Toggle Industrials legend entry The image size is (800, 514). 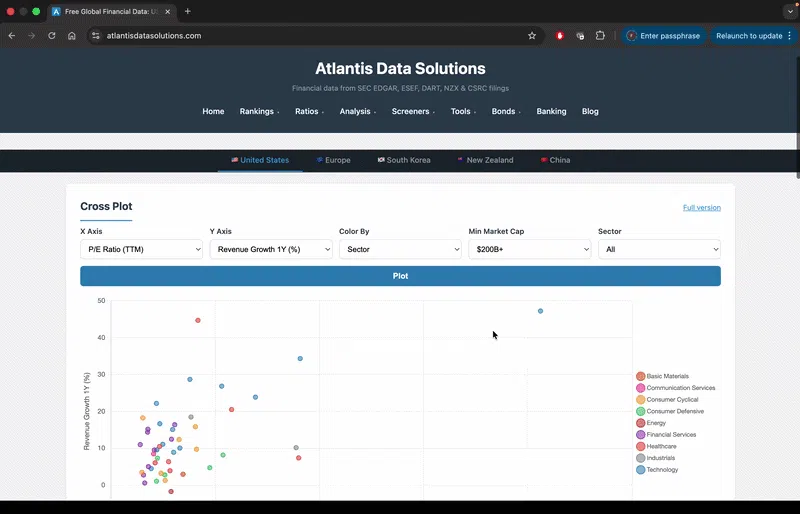click(x=656, y=458)
